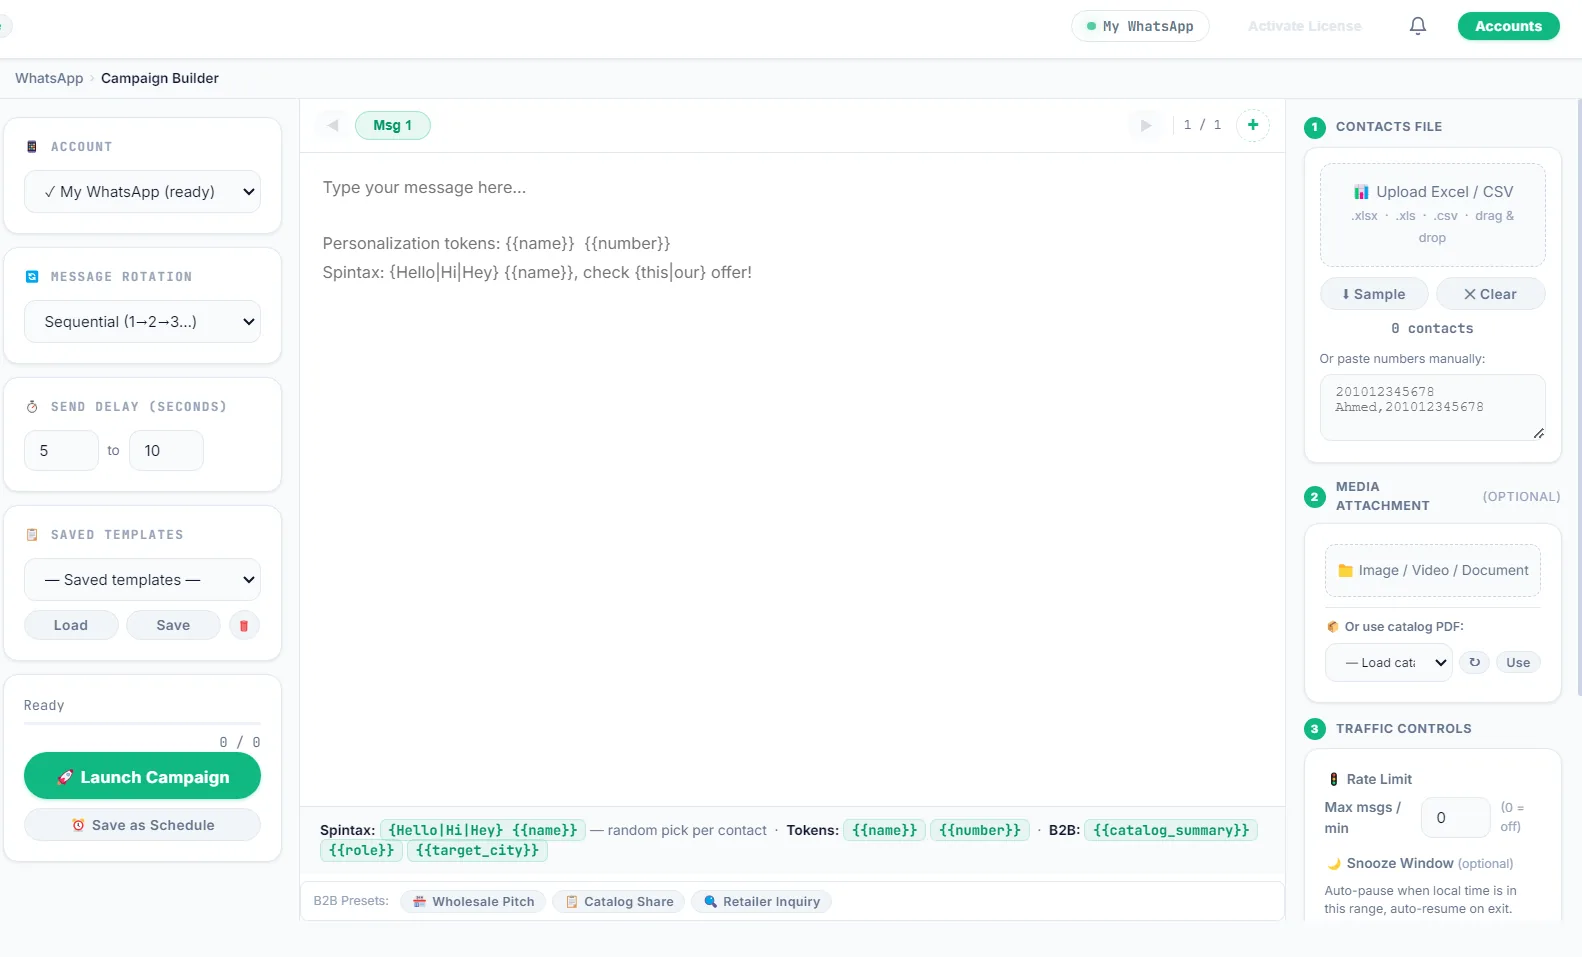Expand the Message Rotation dropdown
The width and height of the screenshot is (1582, 957).
pos(142,322)
